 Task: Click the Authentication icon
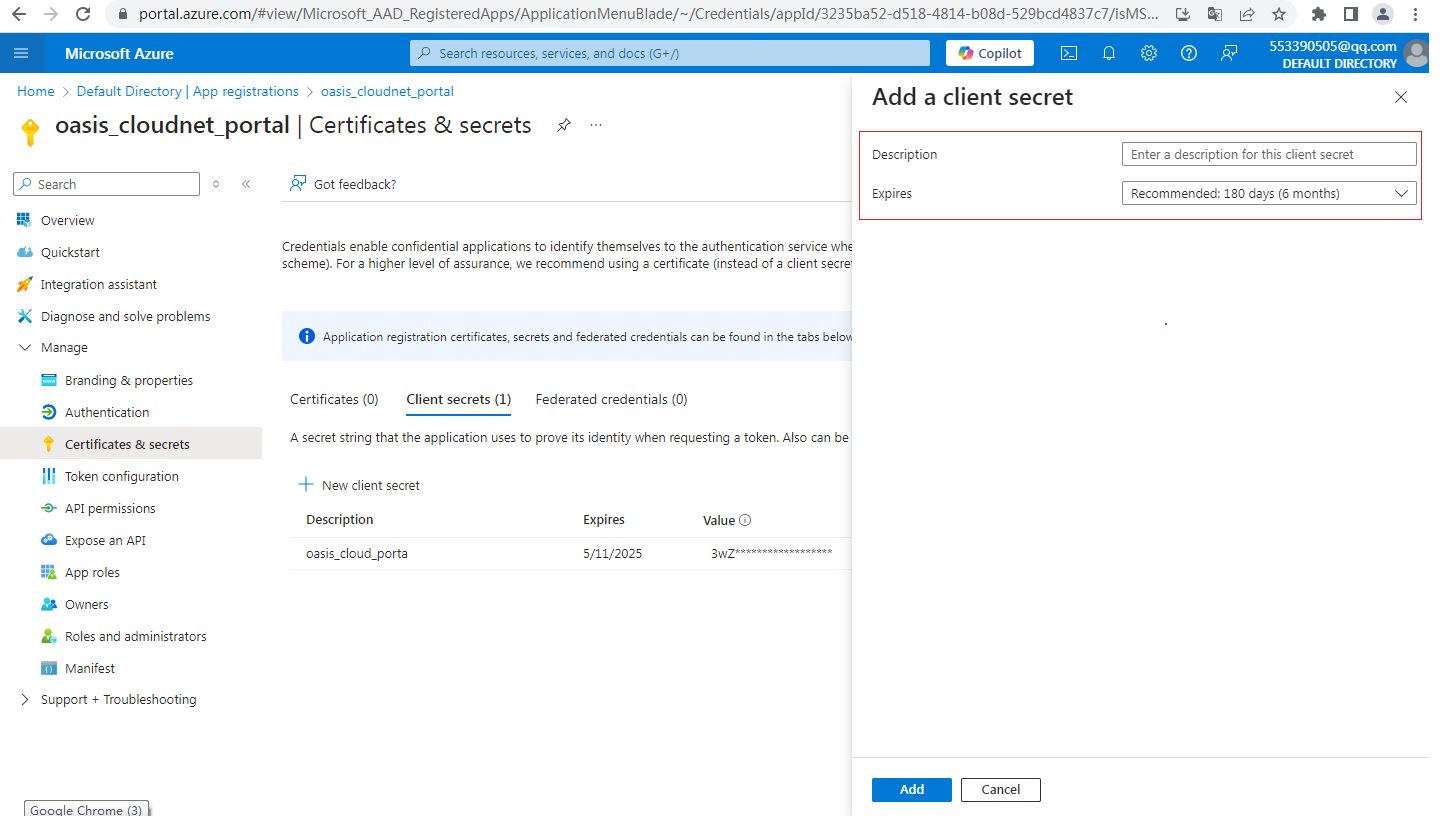(48, 412)
